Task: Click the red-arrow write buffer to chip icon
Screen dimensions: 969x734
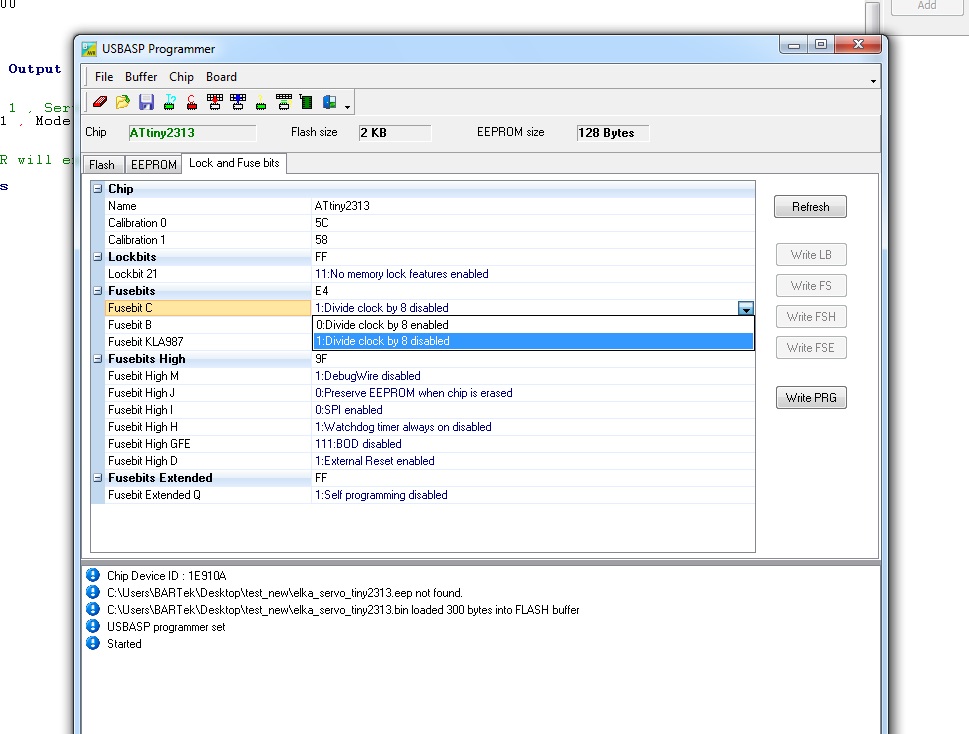Action: 215,102
